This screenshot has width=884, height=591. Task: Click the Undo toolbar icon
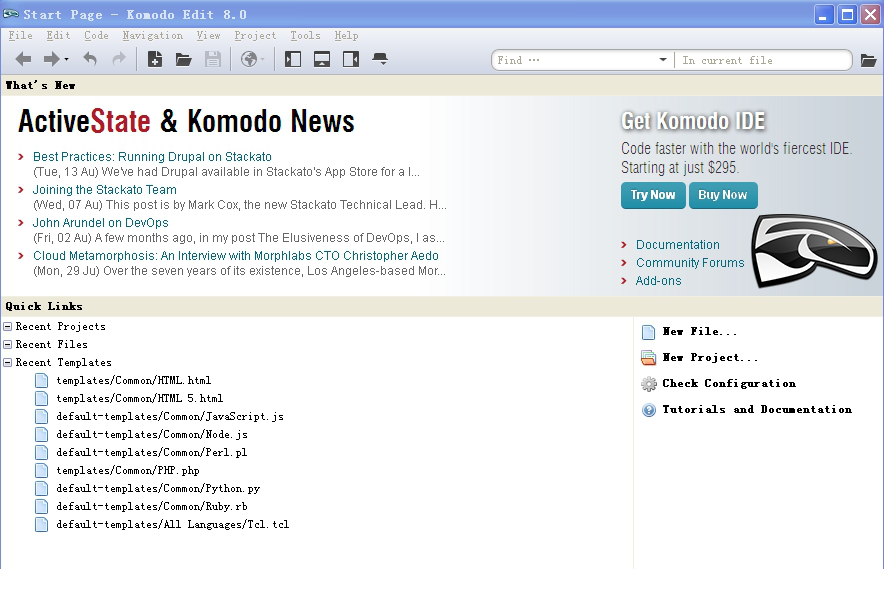pos(90,59)
